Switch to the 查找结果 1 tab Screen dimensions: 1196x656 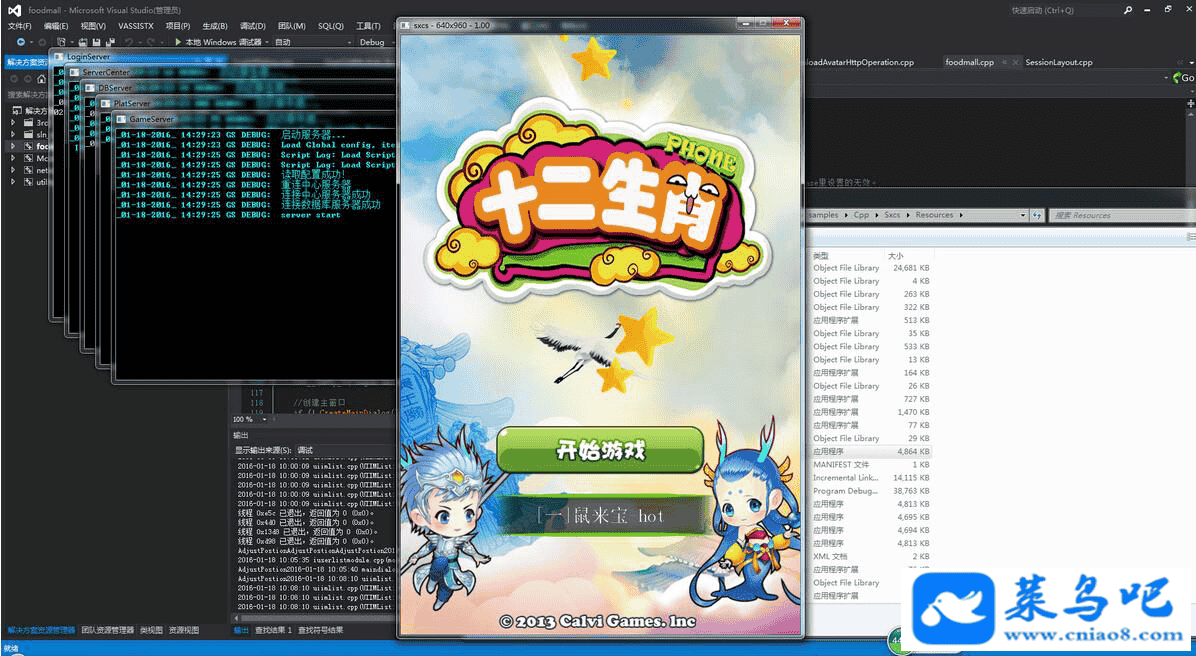coord(273,630)
